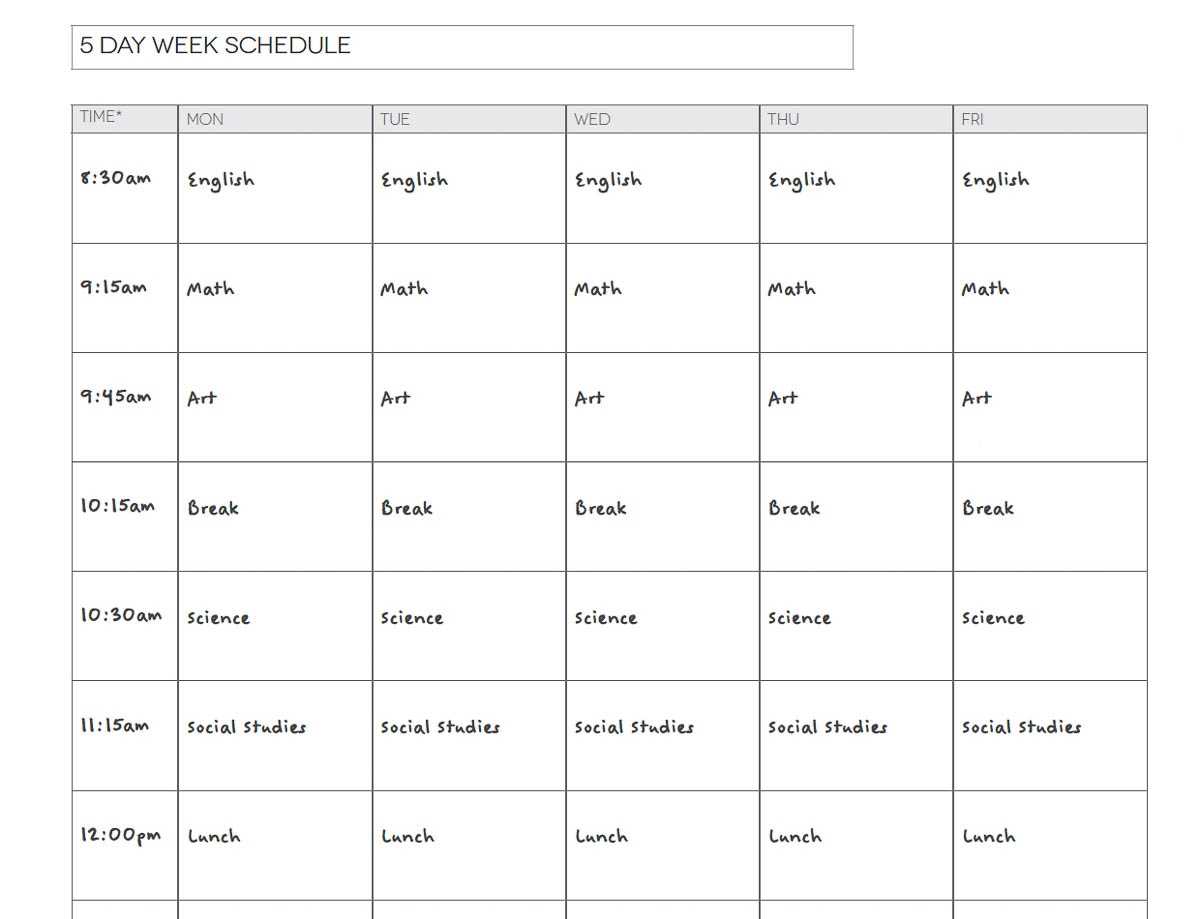Image resolution: width=1200 pixels, height=919 pixels.
Task: Select Tuesday's Math cell
Action: (468, 297)
